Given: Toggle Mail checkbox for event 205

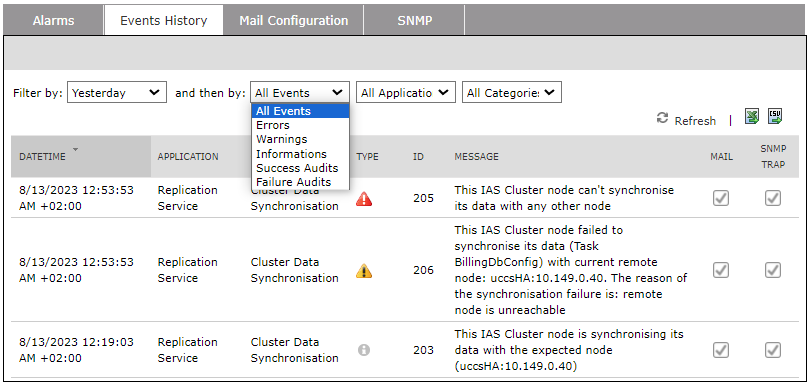Looking at the screenshot, I should pyautogui.click(x=721, y=198).
